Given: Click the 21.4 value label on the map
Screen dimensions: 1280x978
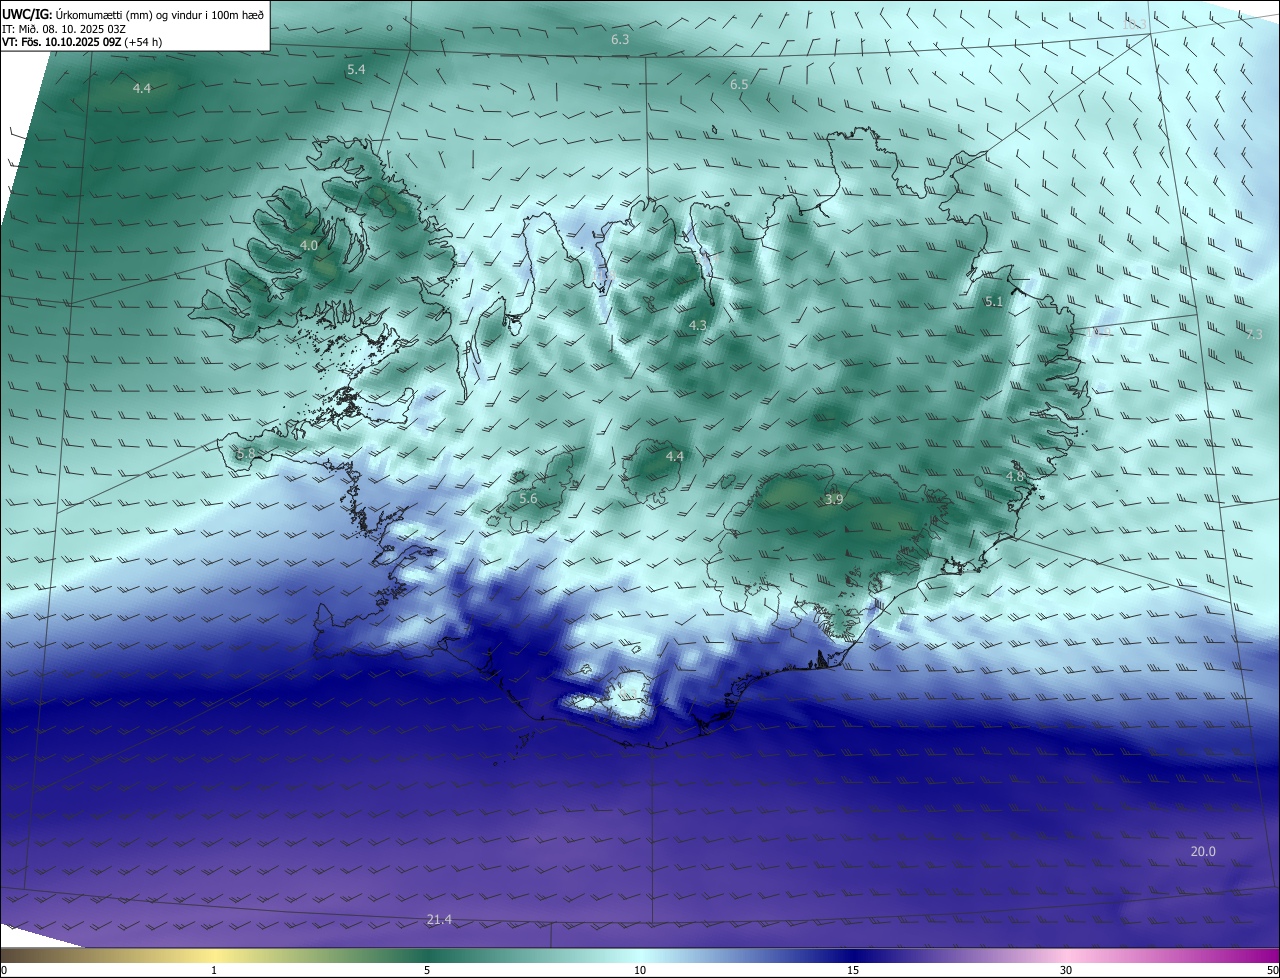Looking at the screenshot, I should pos(439,919).
